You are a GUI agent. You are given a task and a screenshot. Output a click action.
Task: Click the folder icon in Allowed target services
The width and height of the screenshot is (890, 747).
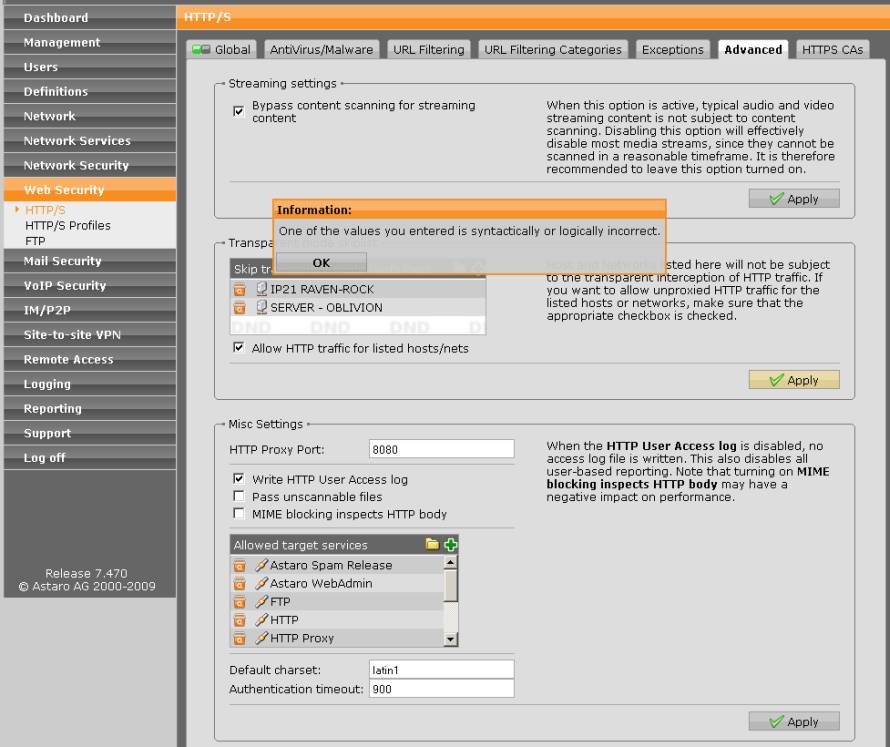pyautogui.click(x=433, y=545)
